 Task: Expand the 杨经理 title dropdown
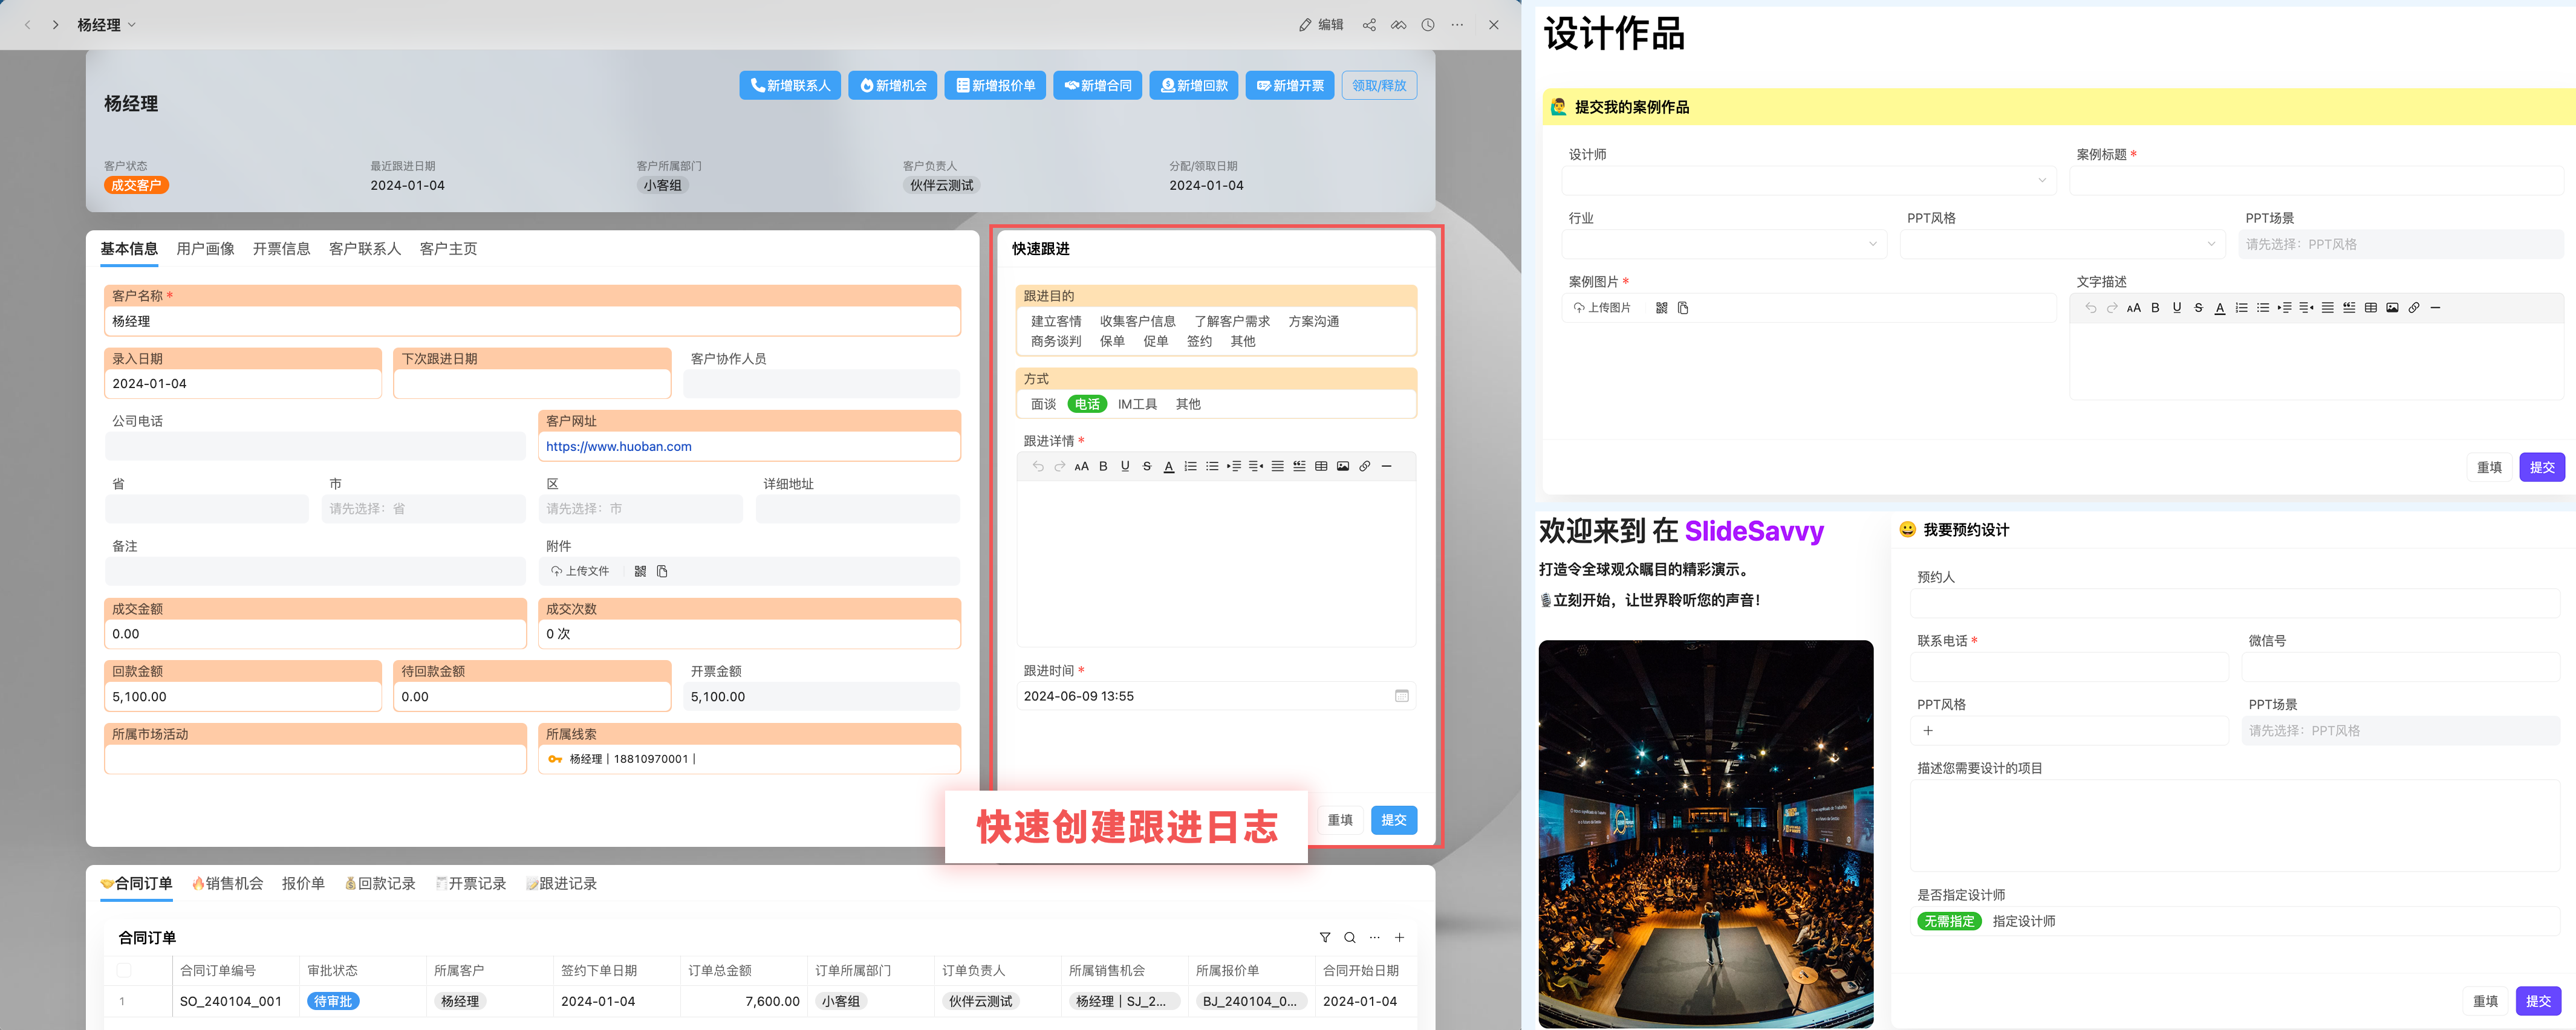pyautogui.click(x=131, y=25)
